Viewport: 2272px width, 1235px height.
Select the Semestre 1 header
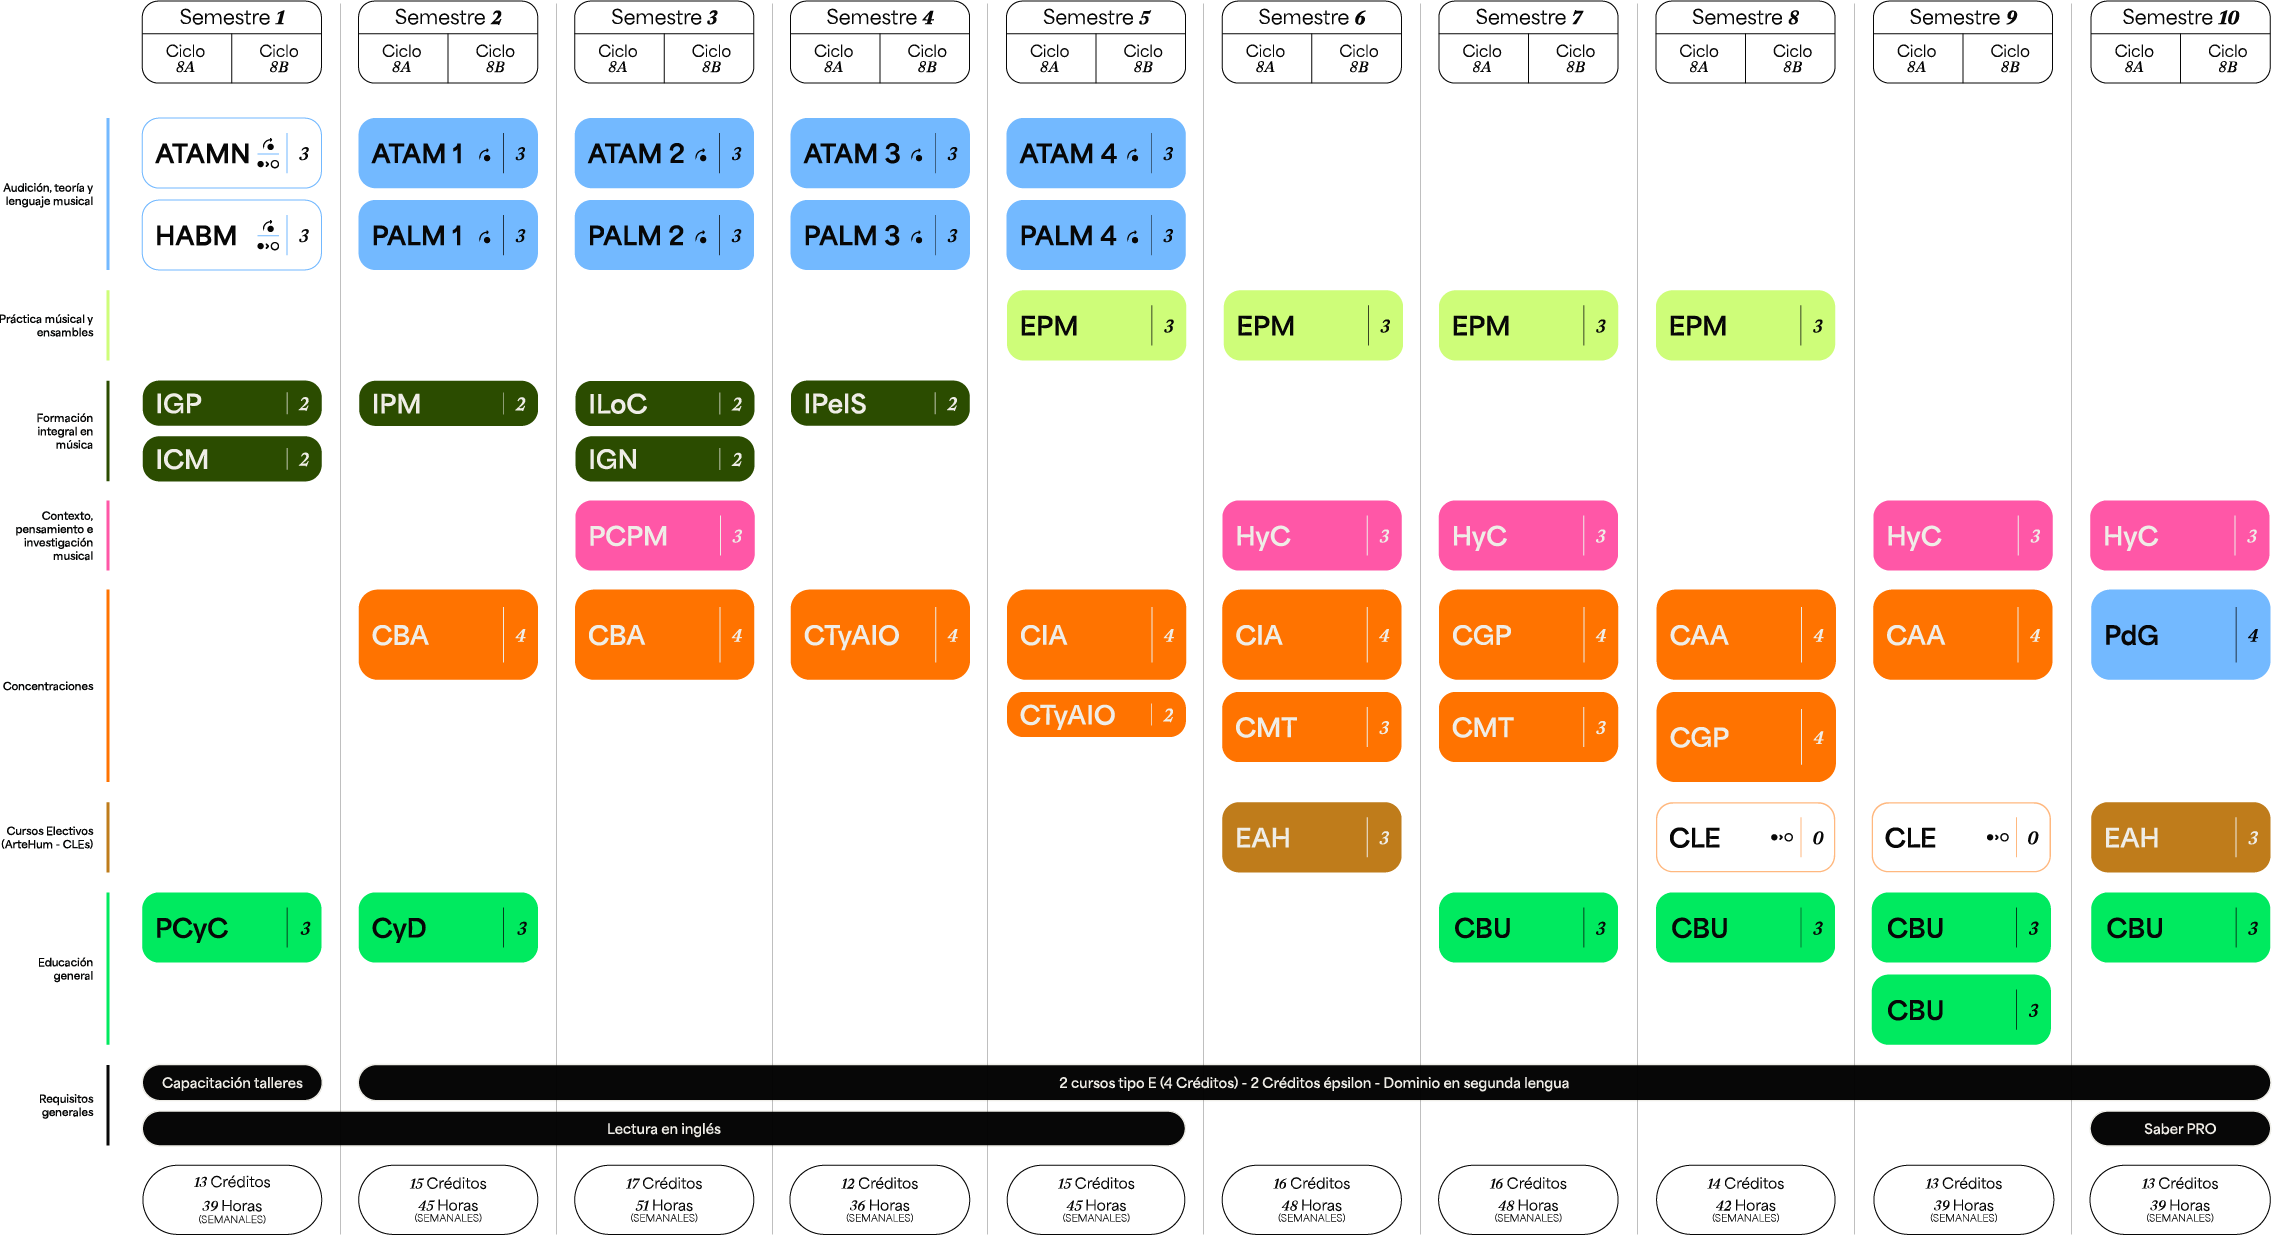[232, 17]
